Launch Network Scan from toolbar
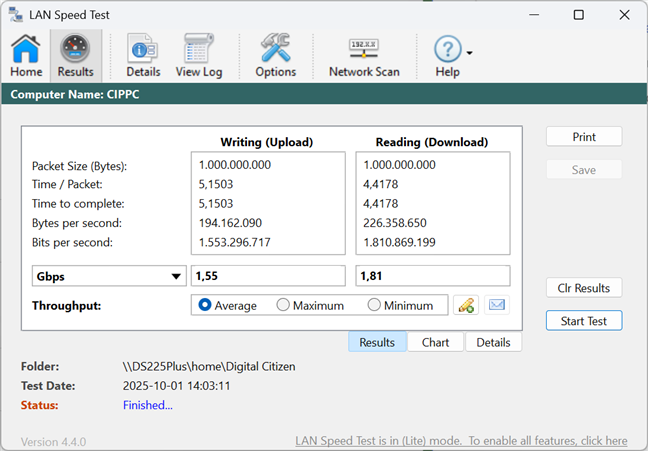The image size is (648, 451). tap(364, 56)
